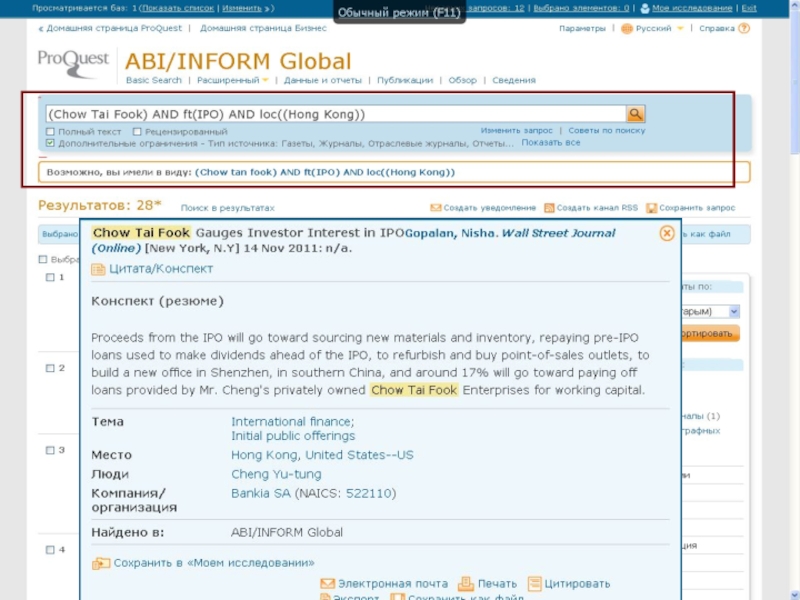This screenshot has height=600, width=800.
Task: Tick the checkbox for result 2
Action: 50,368
